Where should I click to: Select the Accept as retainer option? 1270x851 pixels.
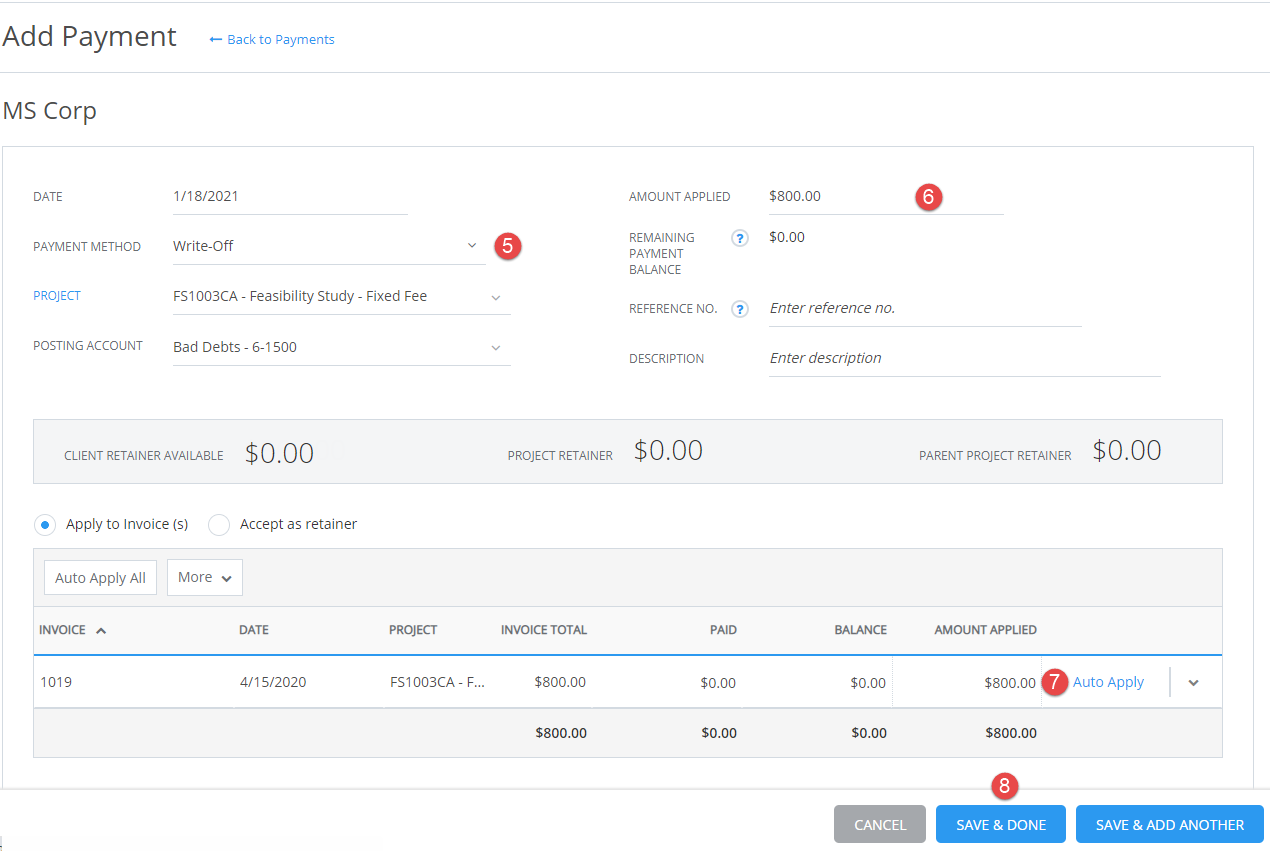[x=218, y=524]
